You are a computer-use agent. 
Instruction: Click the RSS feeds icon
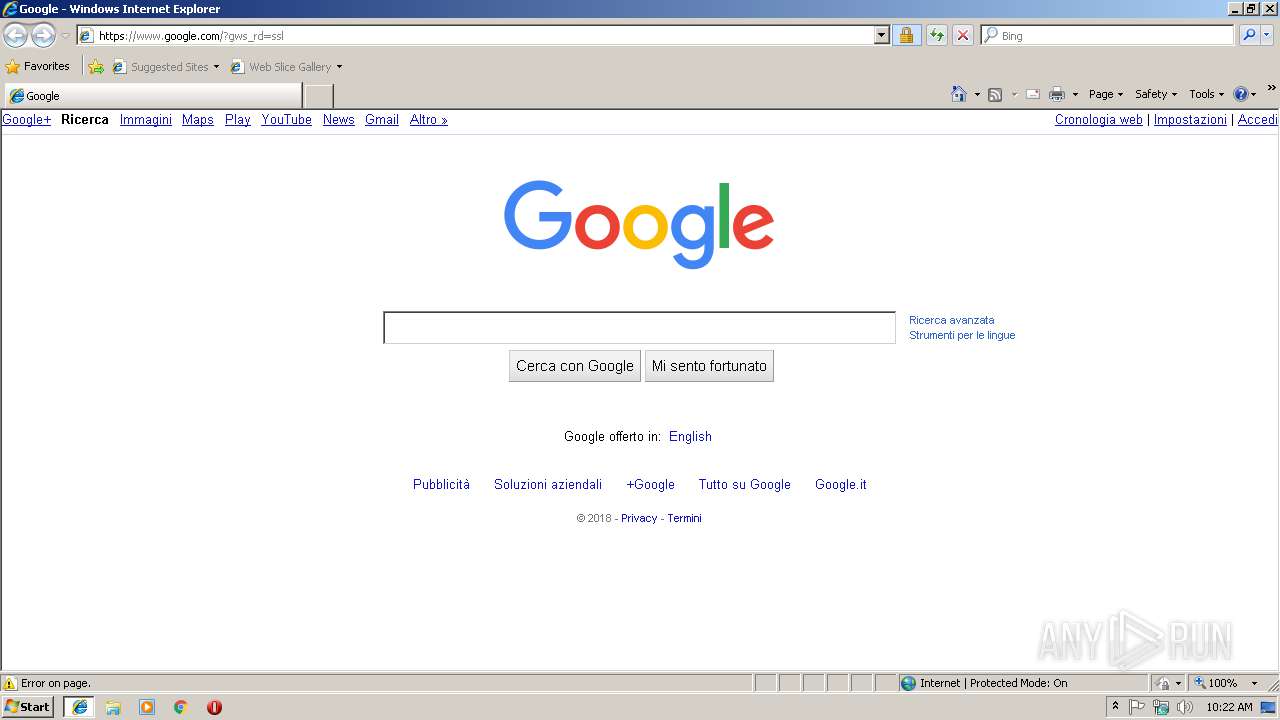point(995,95)
